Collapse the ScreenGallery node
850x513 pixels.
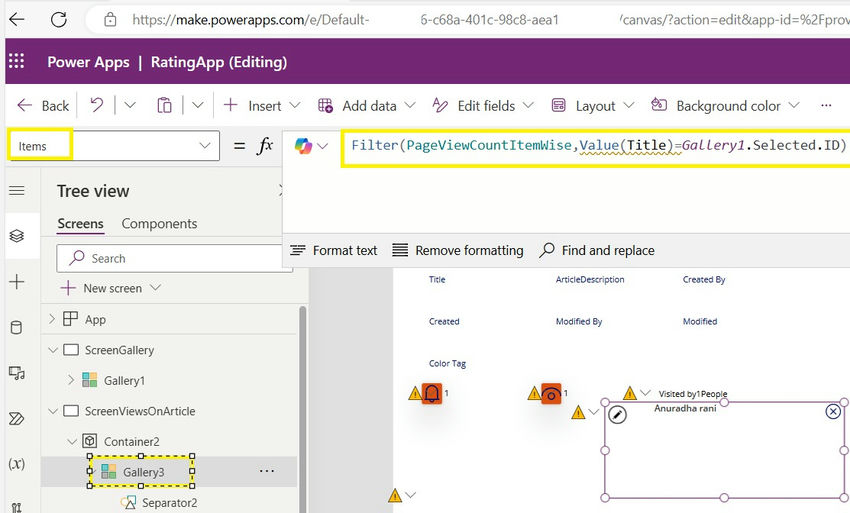[x=53, y=350]
